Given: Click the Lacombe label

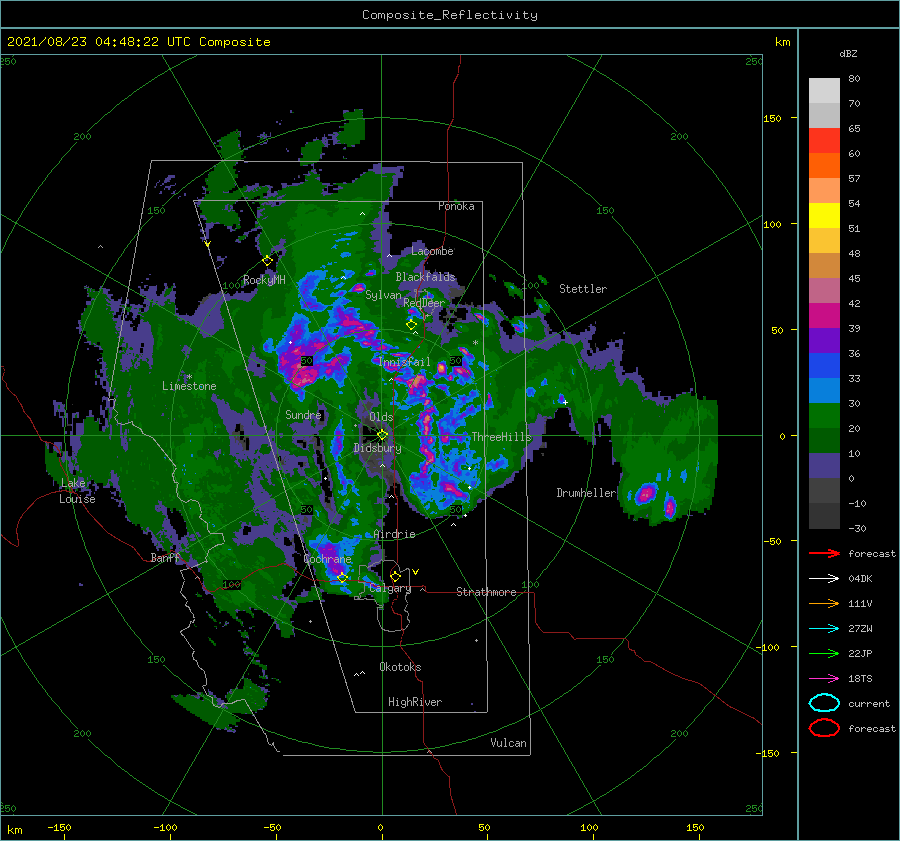Looking at the screenshot, I should tap(432, 251).
